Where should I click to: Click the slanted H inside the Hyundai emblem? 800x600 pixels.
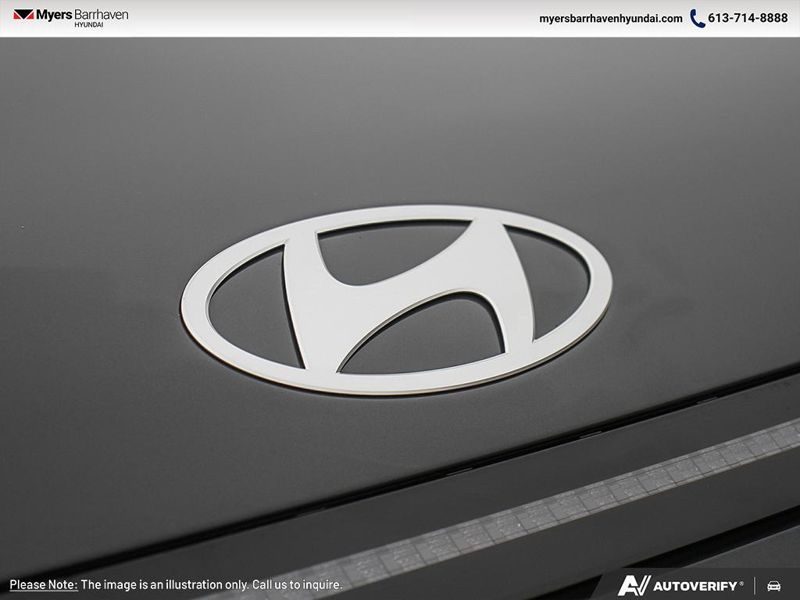point(397,300)
